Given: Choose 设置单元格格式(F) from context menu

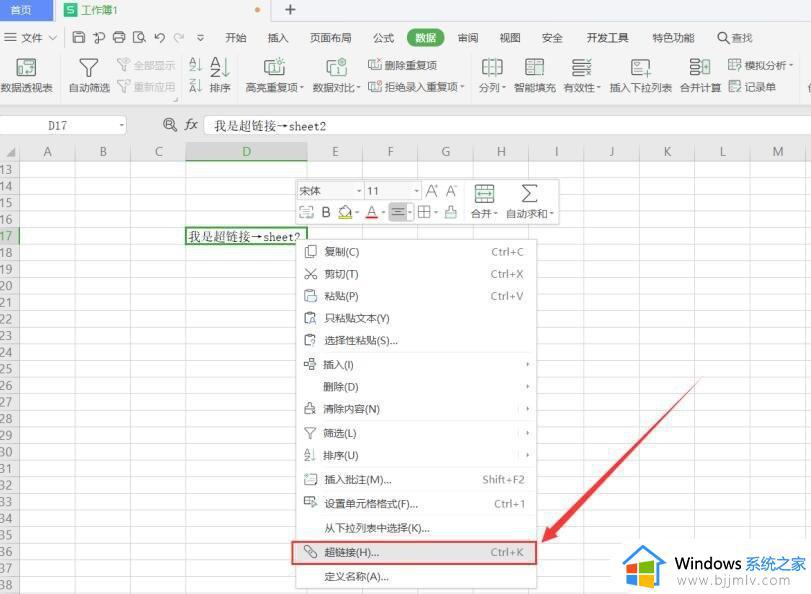Looking at the screenshot, I should (x=416, y=503).
